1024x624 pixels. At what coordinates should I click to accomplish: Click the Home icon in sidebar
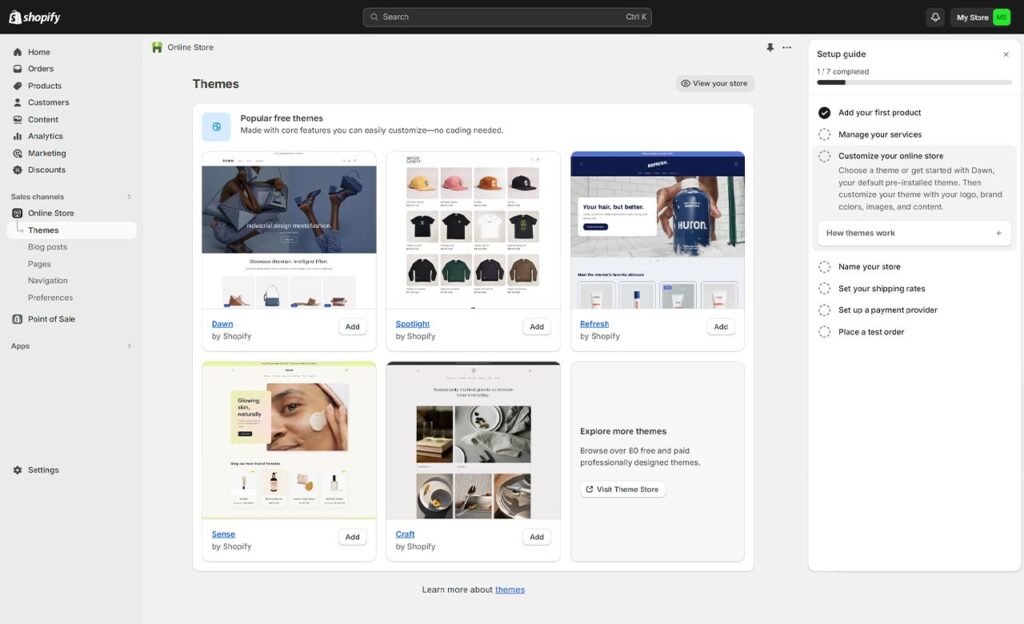(x=18, y=52)
